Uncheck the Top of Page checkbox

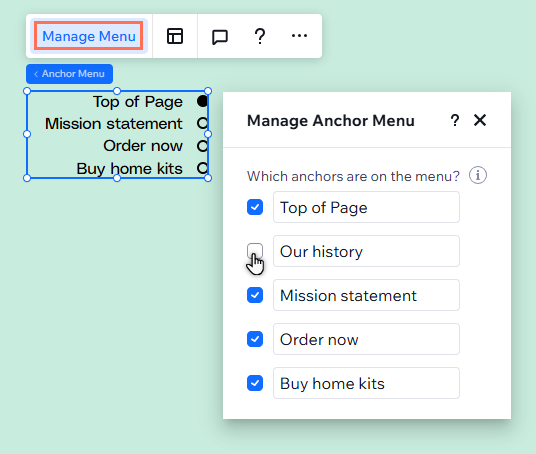click(x=255, y=207)
